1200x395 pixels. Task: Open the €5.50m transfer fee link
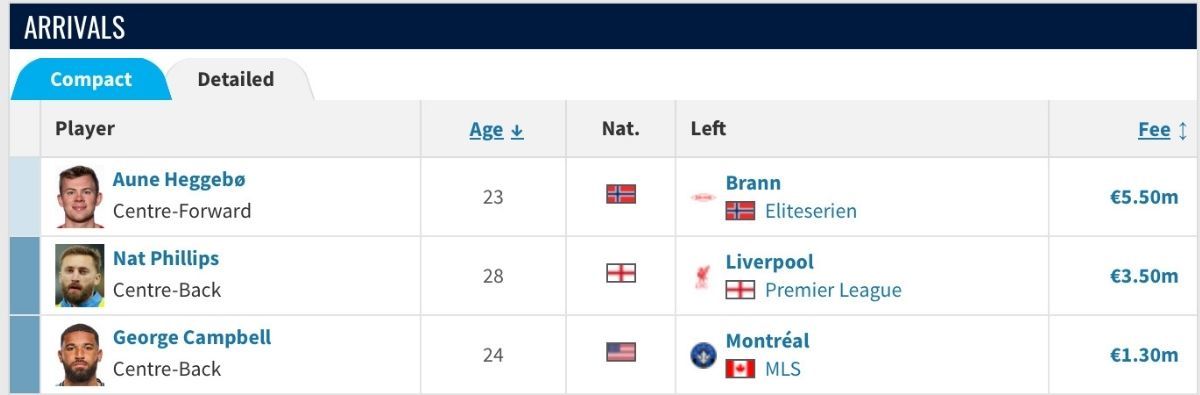coord(1144,197)
